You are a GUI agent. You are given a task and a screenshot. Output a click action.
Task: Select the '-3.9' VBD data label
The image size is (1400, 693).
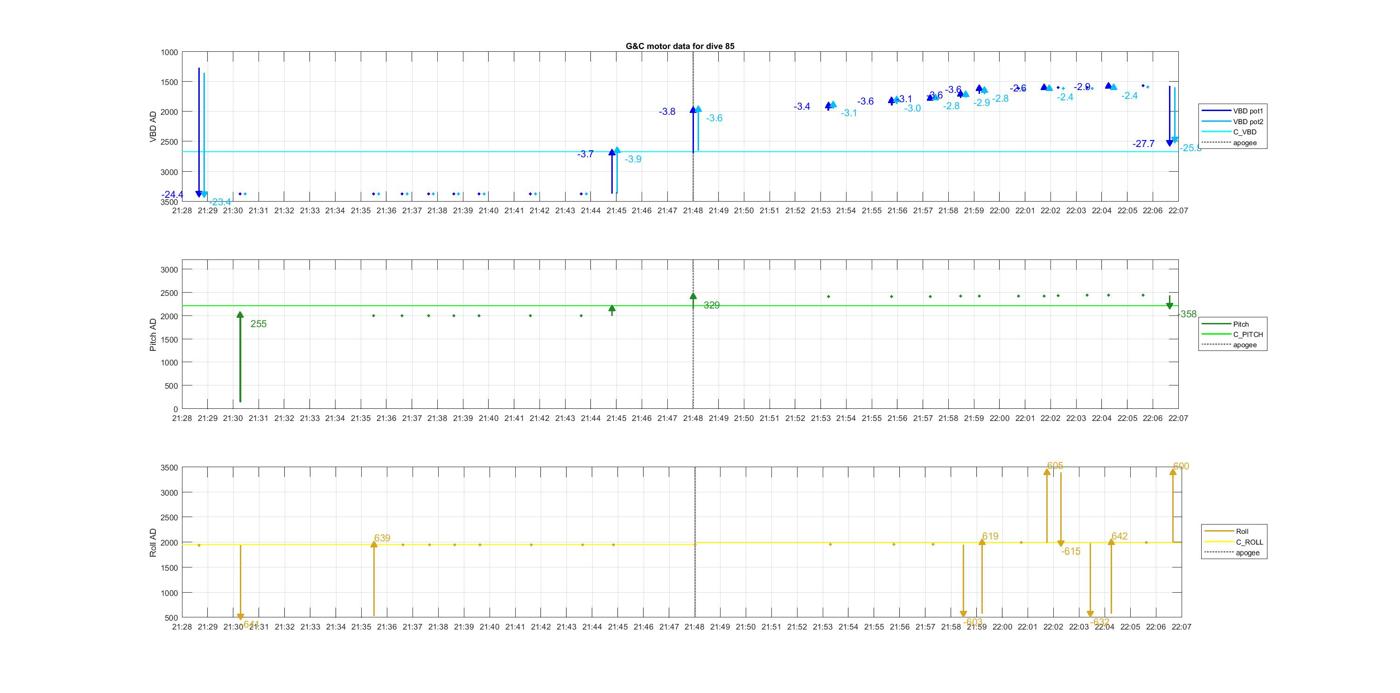coord(633,159)
